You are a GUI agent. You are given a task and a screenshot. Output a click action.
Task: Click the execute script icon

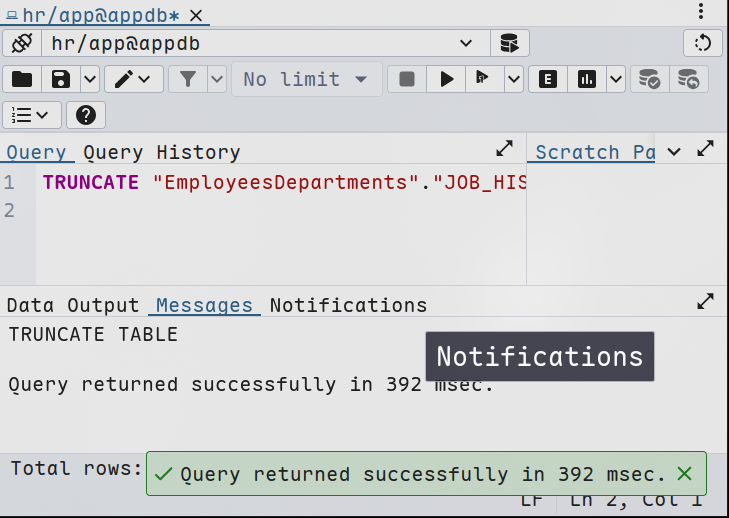pyautogui.click(x=483, y=79)
